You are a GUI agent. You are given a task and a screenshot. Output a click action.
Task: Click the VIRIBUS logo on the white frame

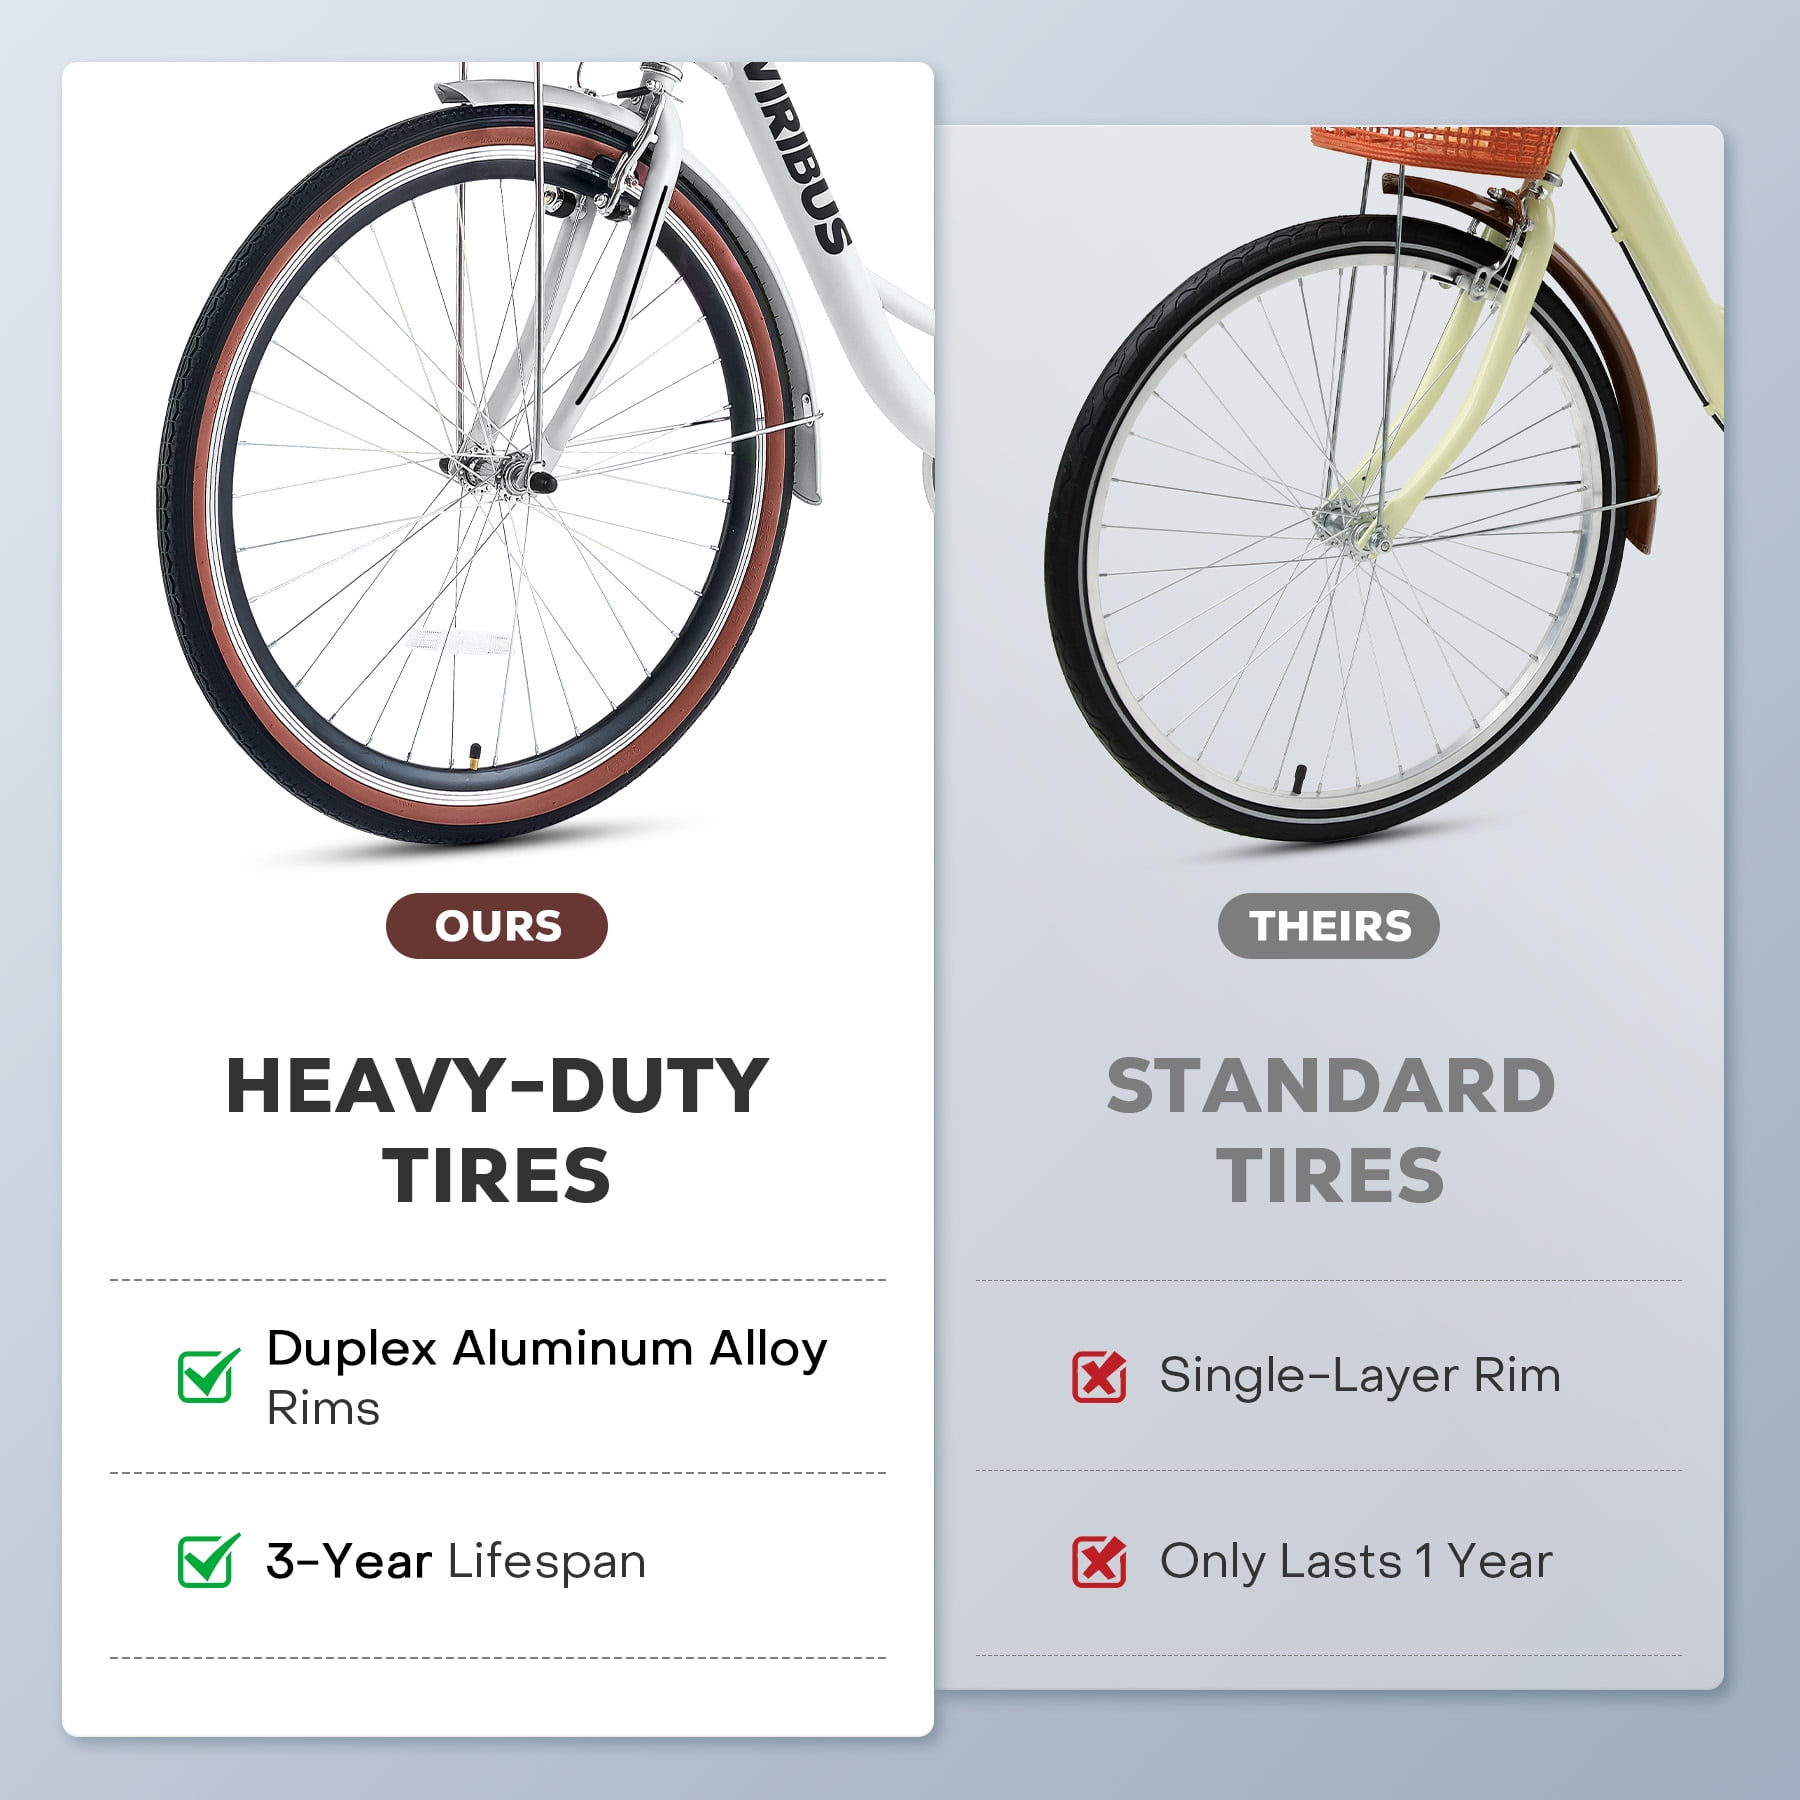tap(798, 160)
